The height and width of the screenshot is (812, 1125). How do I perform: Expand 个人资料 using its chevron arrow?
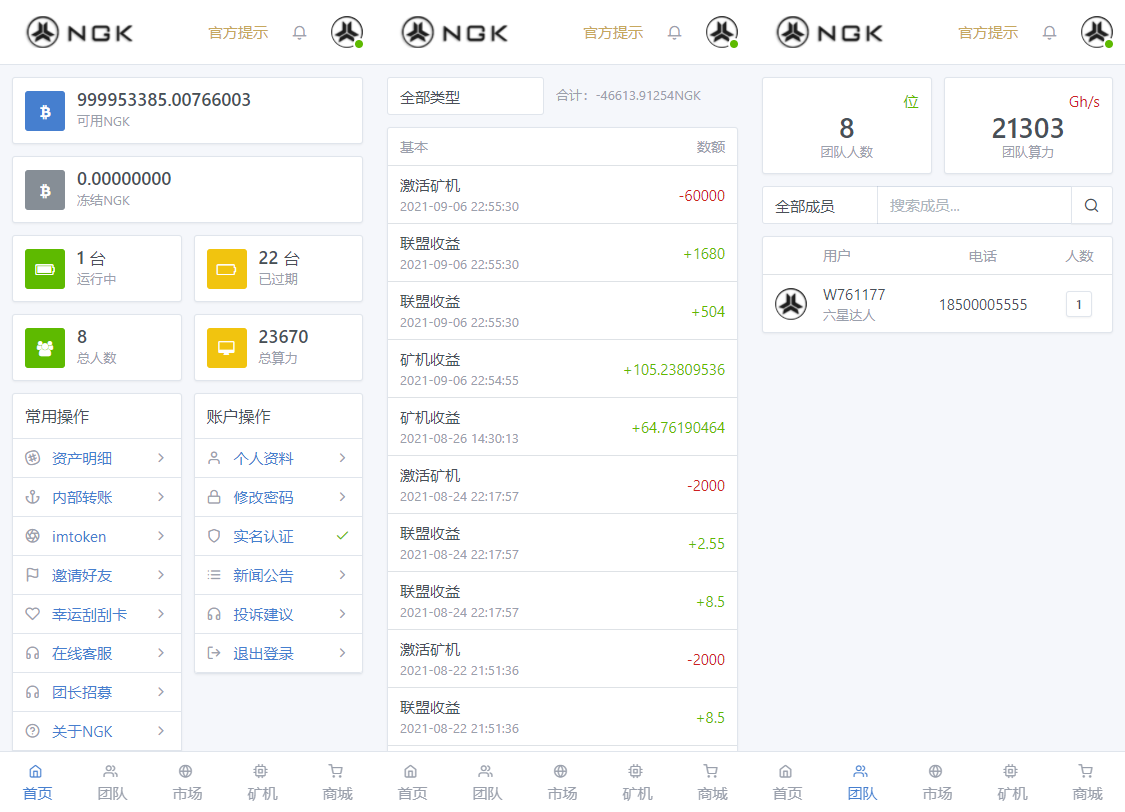(342, 458)
